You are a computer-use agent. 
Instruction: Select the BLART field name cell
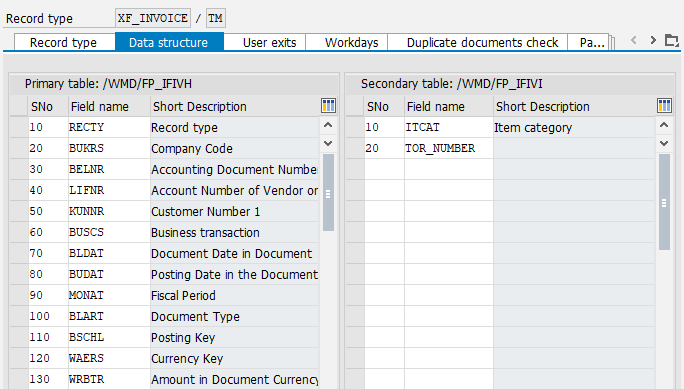[109, 316]
